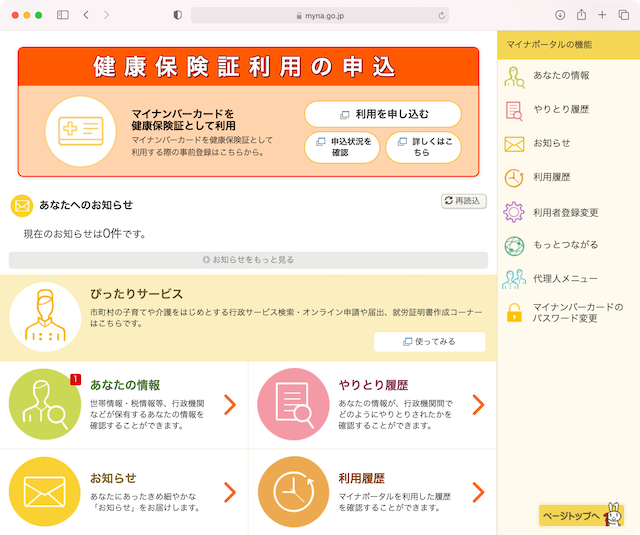Click the myna.go.jp address bar

pos(320,16)
